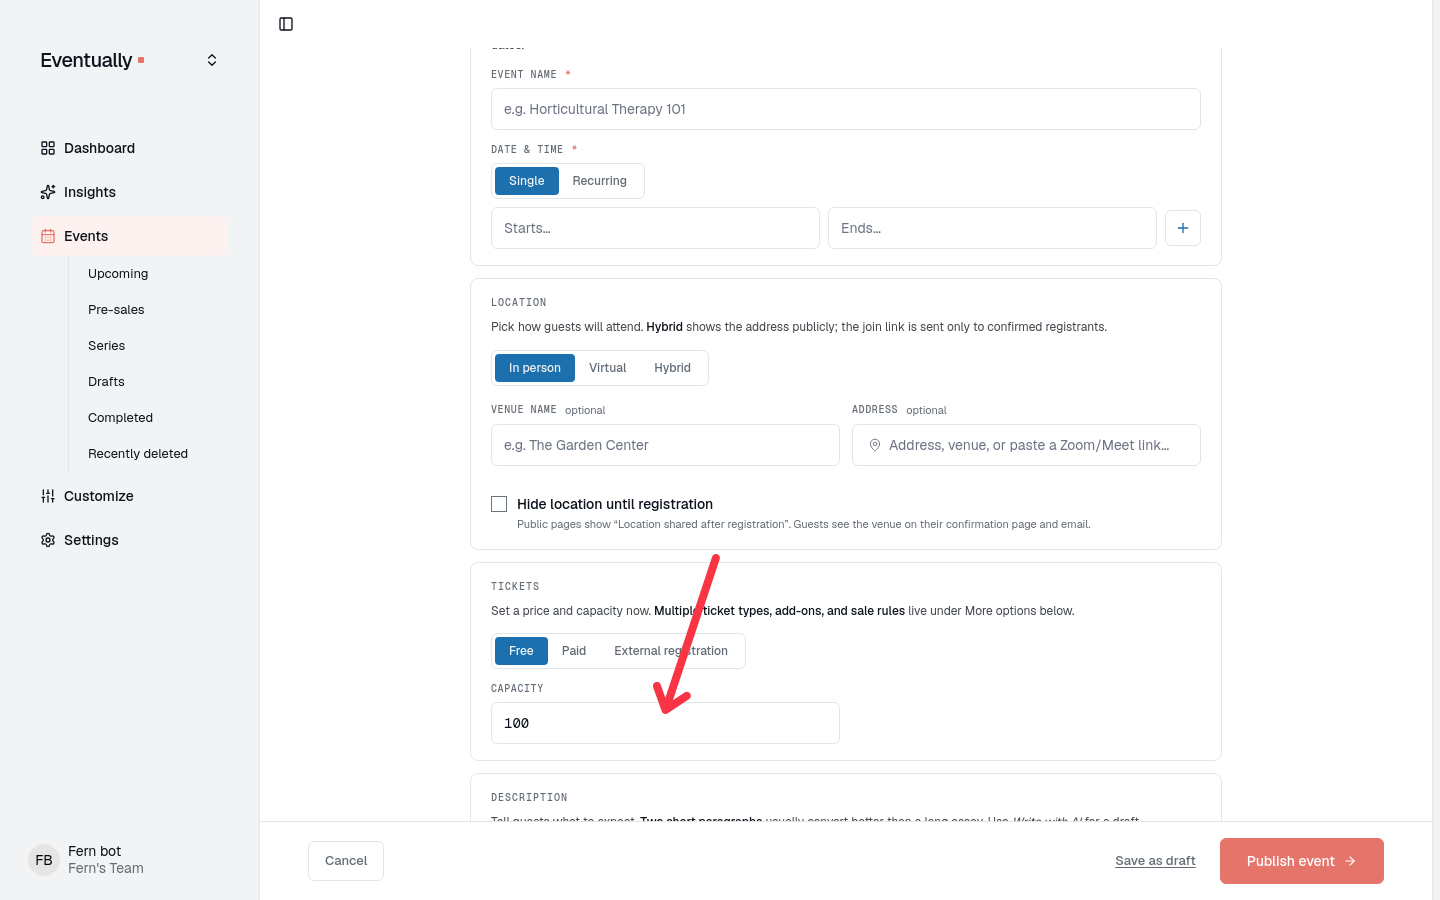Open Recently deleted events

(138, 454)
